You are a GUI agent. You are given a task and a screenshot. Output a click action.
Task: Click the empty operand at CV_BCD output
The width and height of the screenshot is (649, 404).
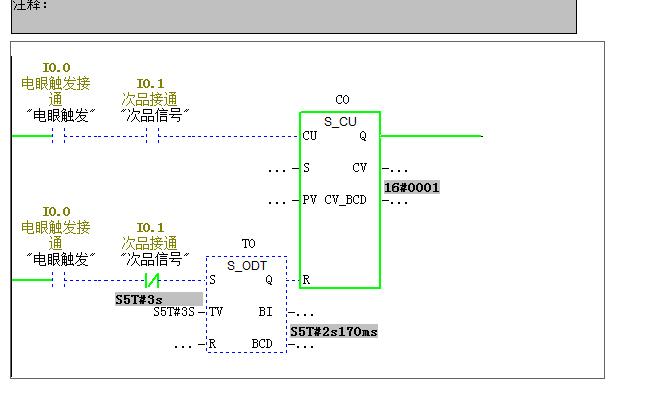pos(400,200)
